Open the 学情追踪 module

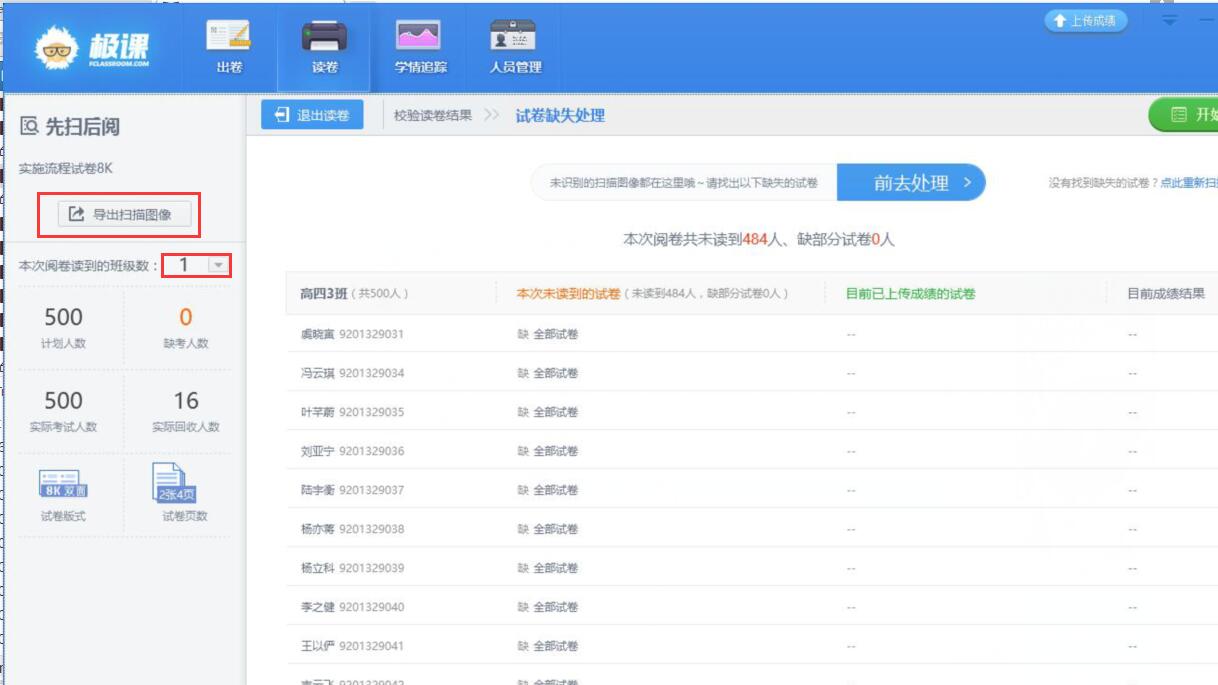[x=420, y=47]
